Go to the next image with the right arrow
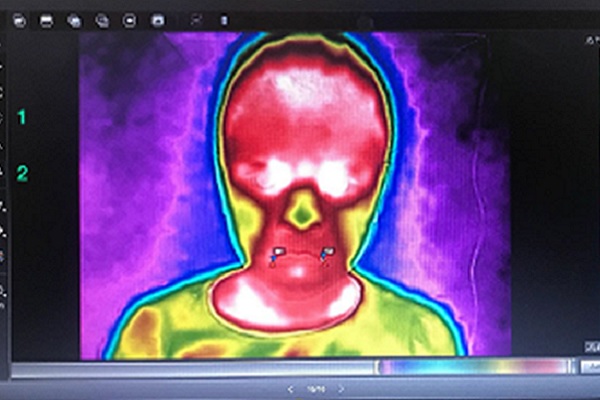 [341, 389]
